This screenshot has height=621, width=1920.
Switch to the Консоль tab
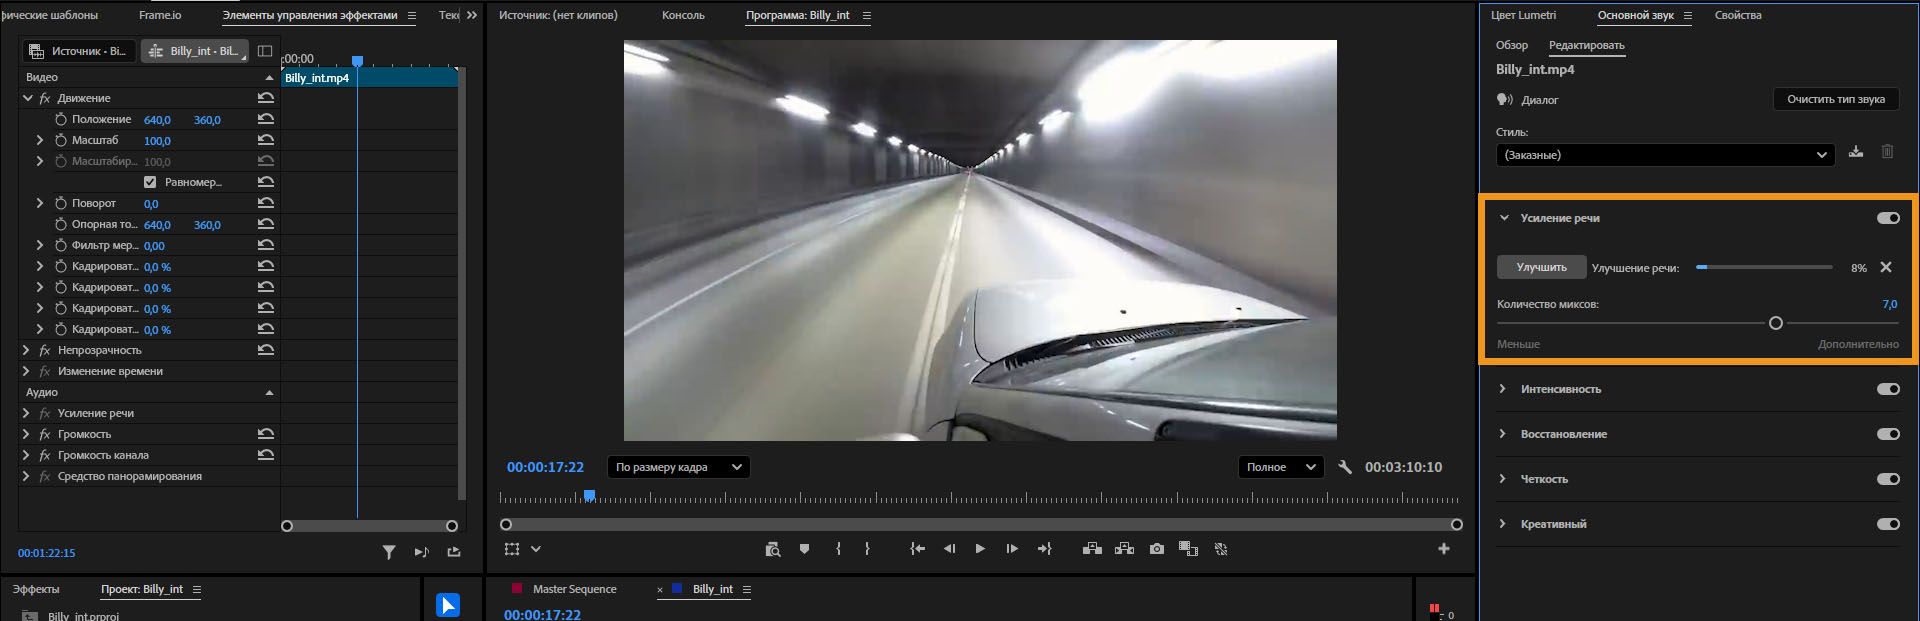(683, 15)
